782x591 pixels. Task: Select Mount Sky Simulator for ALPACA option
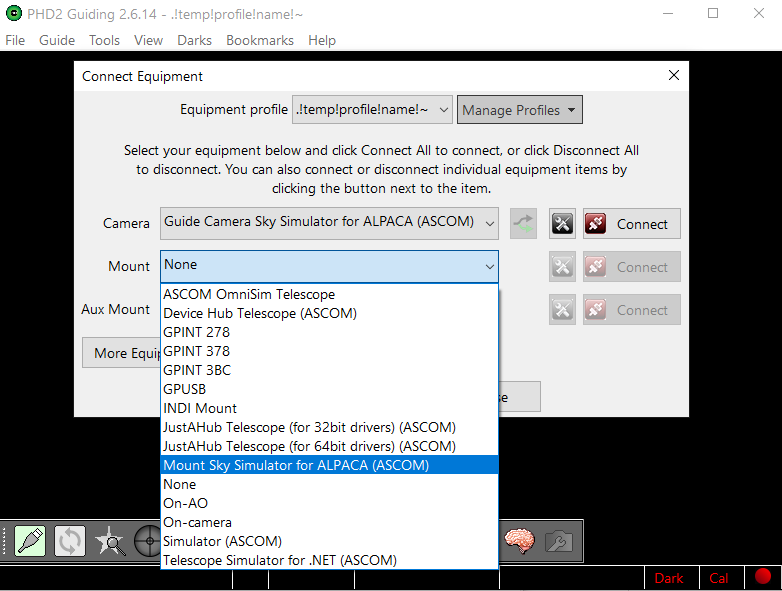pos(296,465)
